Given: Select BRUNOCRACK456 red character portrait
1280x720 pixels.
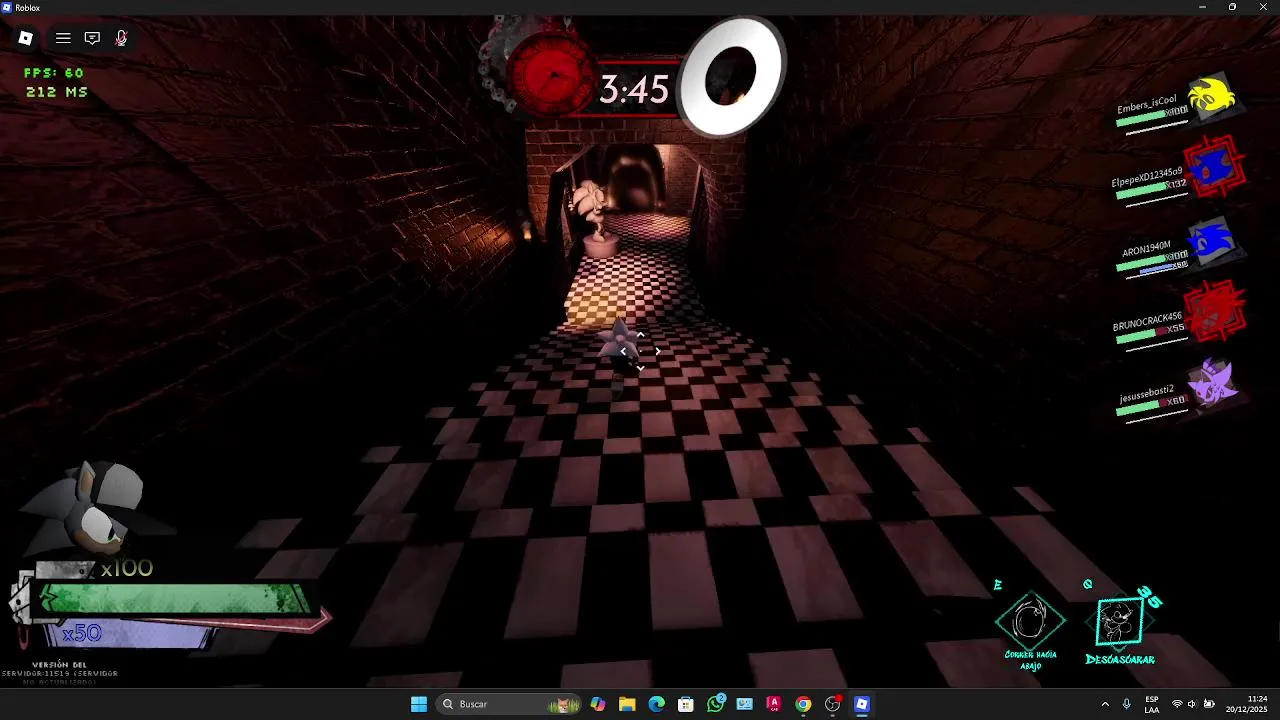Looking at the screenshot, I should (x=1216, y=311).
